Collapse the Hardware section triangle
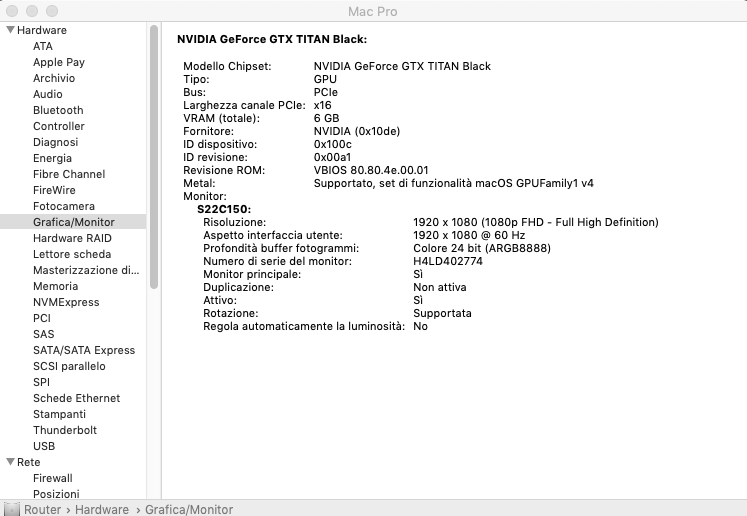 [10, 30]
